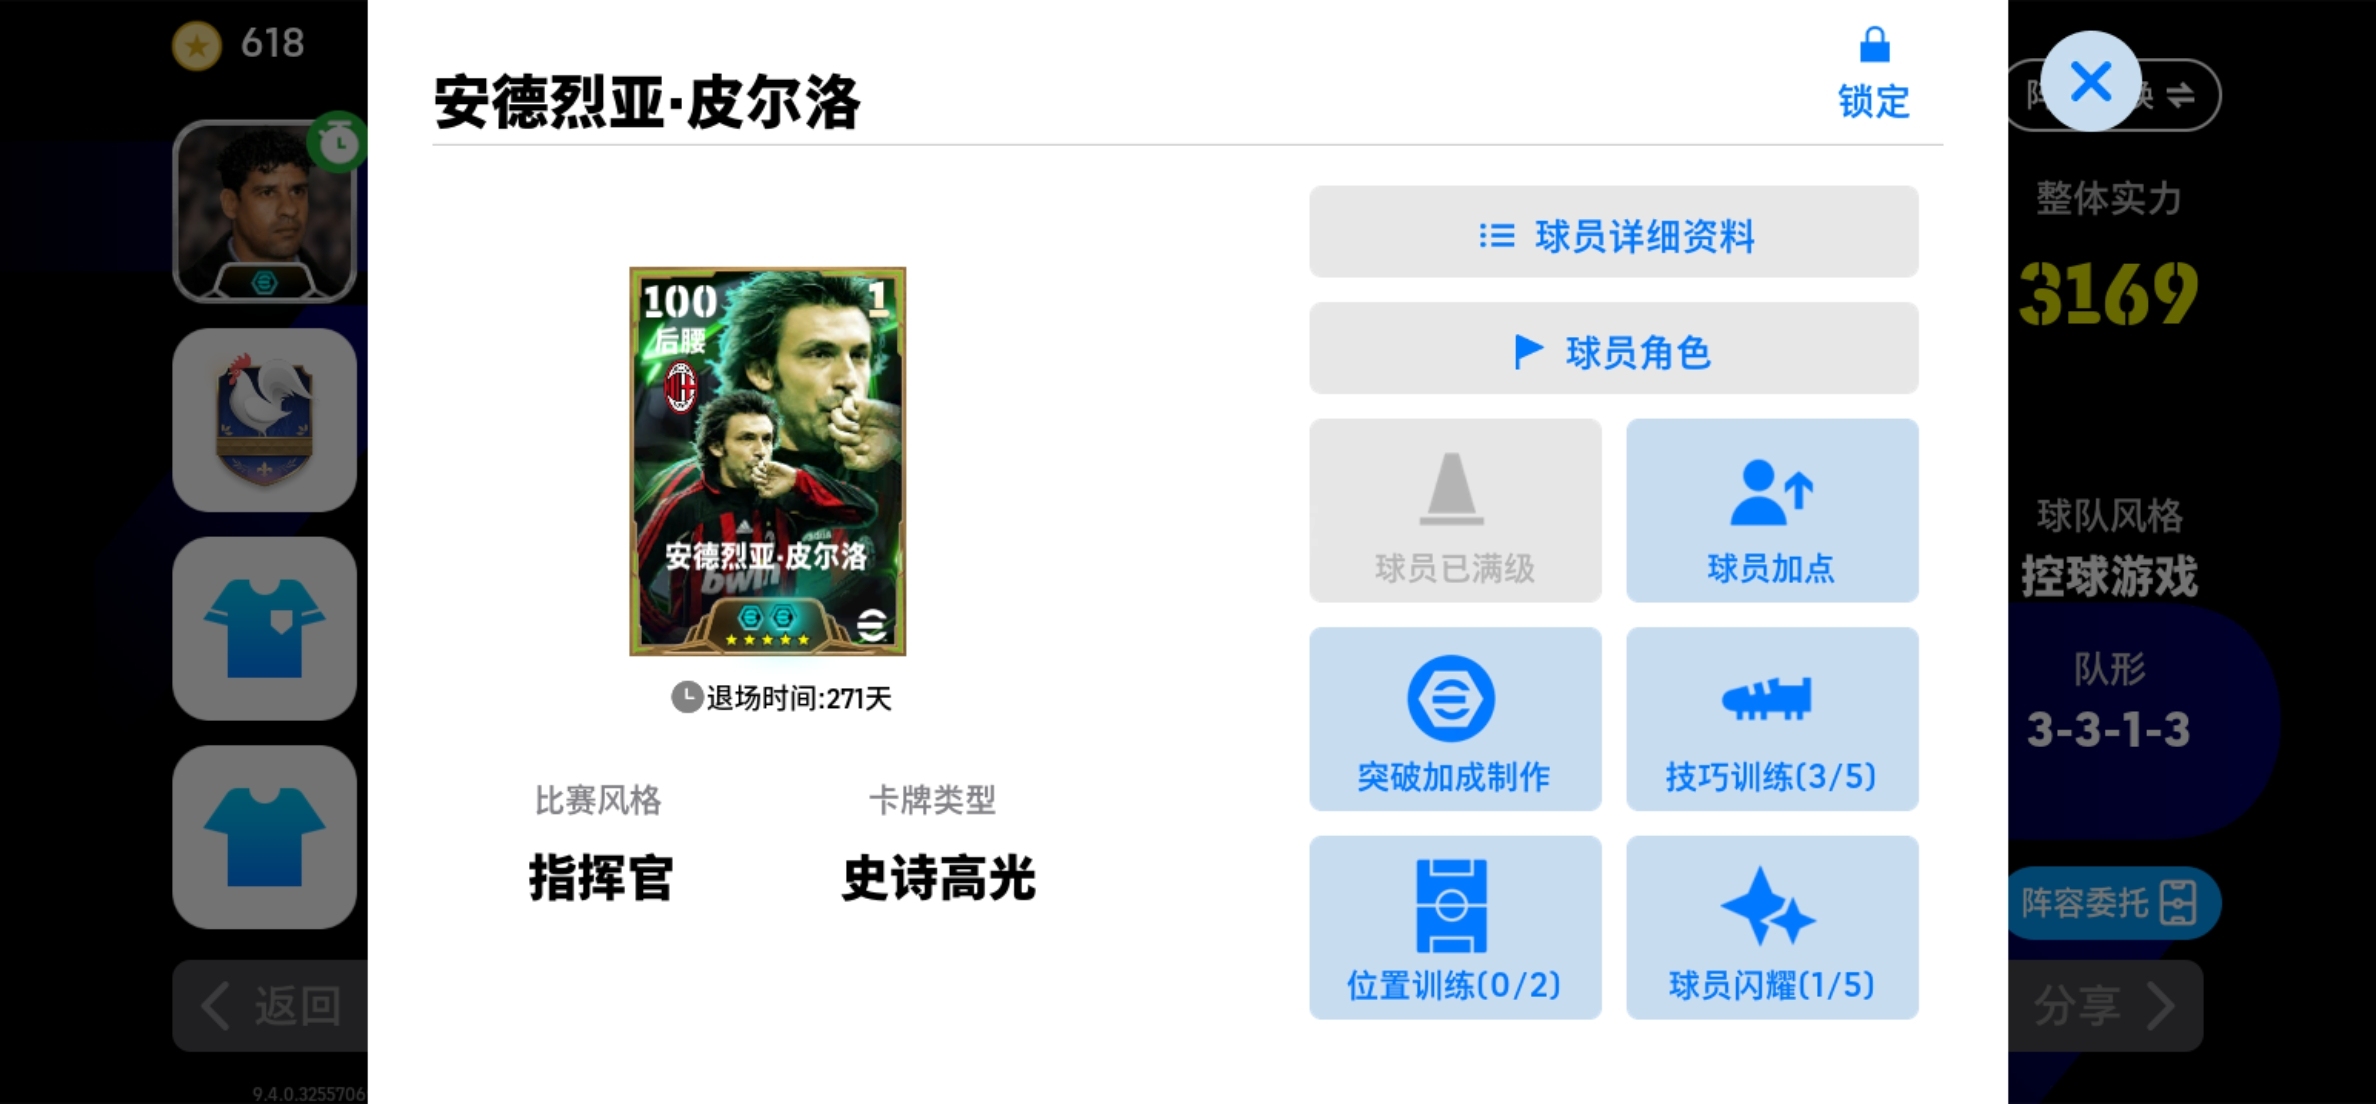Select the manager portrait on left

click(x=265, y=211)
